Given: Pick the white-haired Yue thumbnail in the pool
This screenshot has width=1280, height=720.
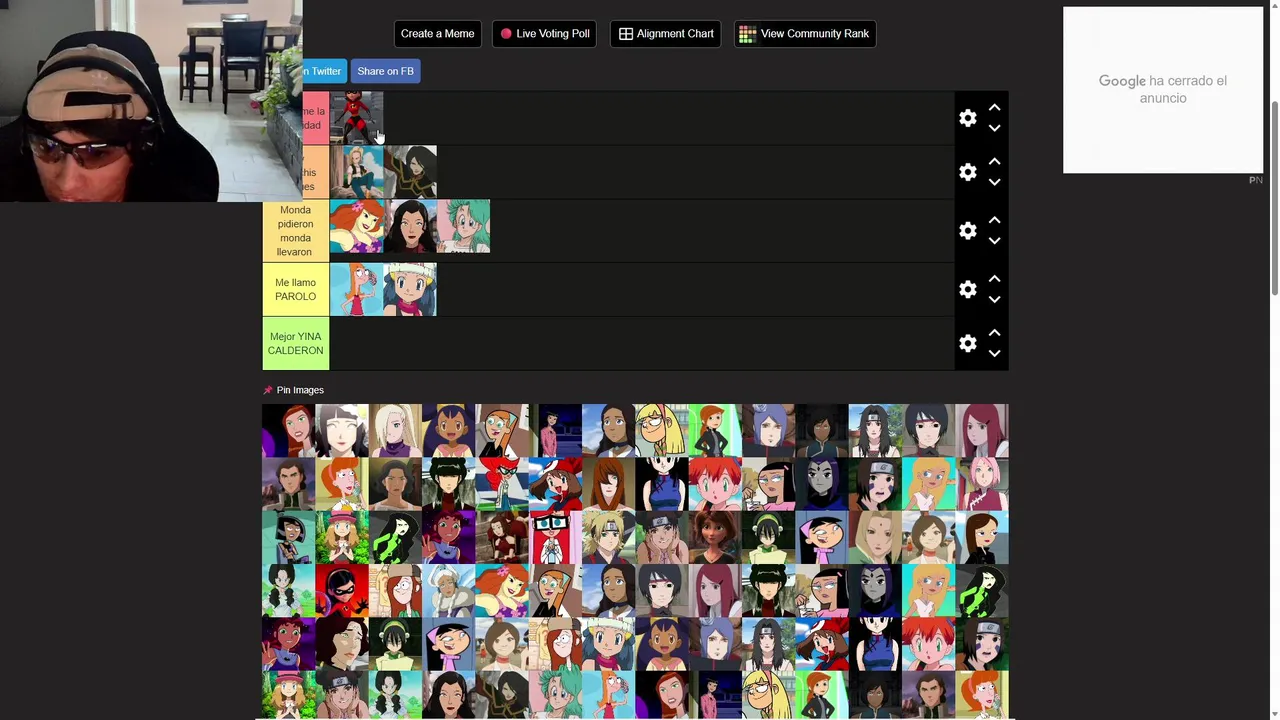Looking at the screenshot, I should point(448,591).
